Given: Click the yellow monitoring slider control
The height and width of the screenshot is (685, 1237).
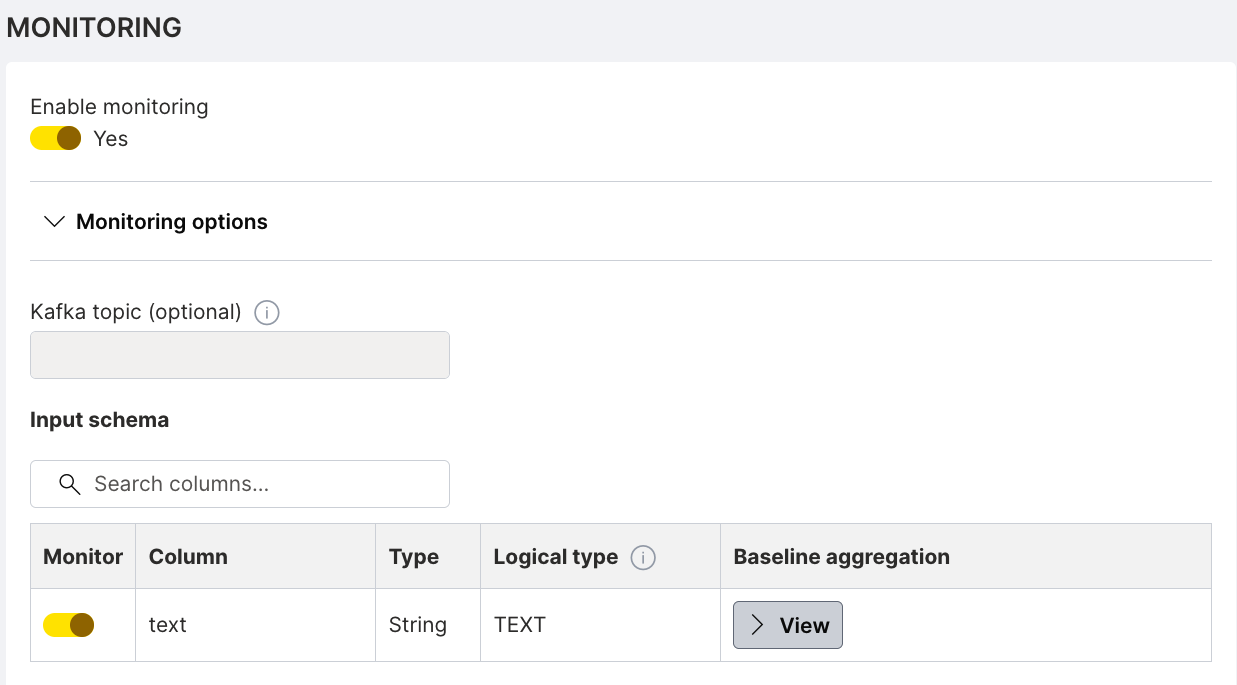Looking at the screenshot, I should coord(55,138).
